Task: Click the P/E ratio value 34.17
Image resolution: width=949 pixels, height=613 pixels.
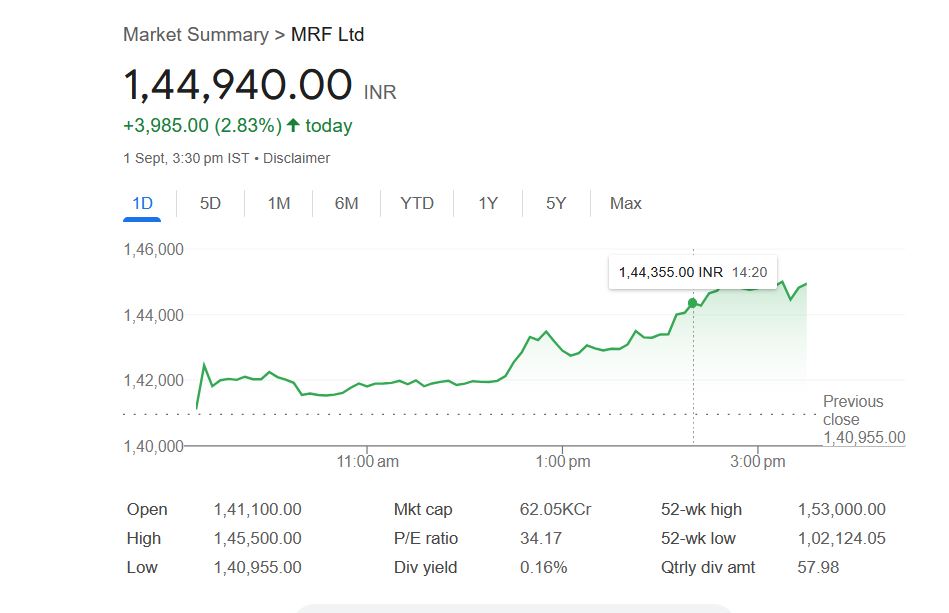Action: pyautogui.click(x=540, y=538)
